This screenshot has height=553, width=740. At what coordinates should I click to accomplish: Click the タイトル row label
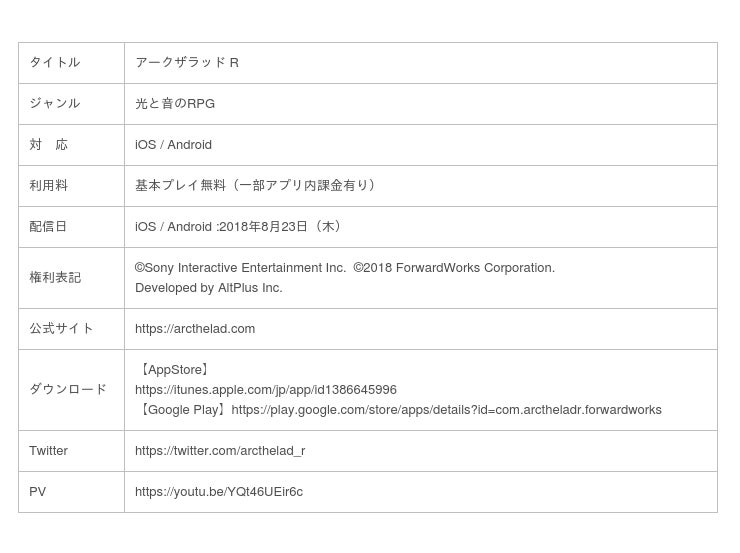point(54,63)
